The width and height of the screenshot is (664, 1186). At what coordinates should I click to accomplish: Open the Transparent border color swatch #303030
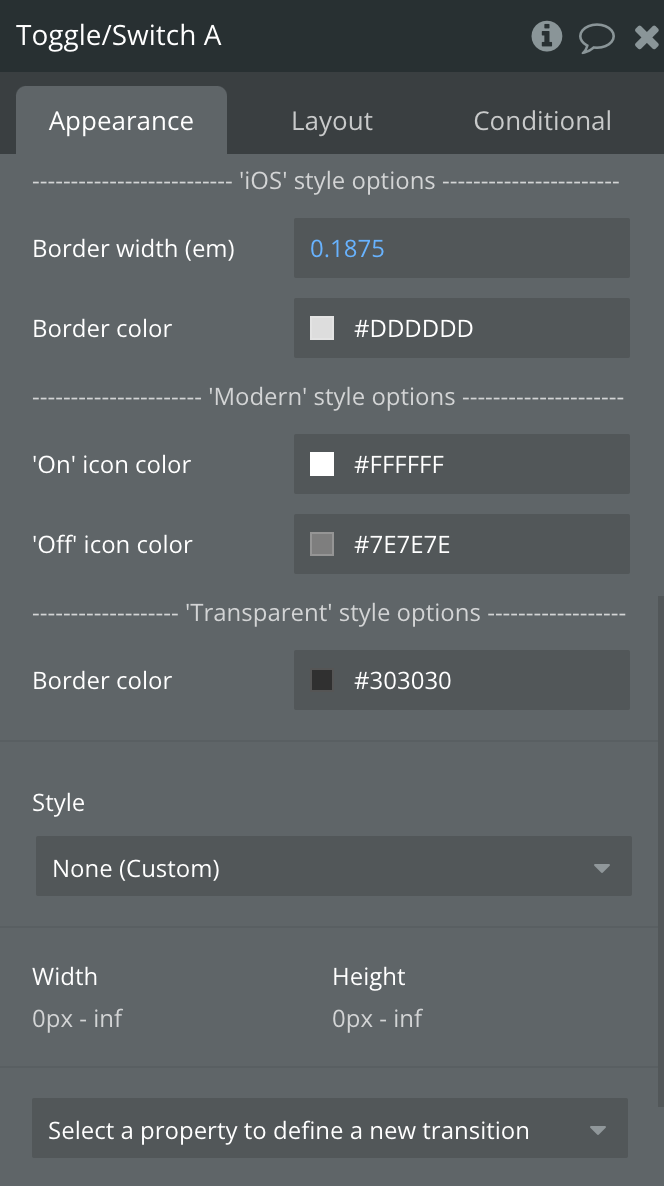(x=322, y=680)
